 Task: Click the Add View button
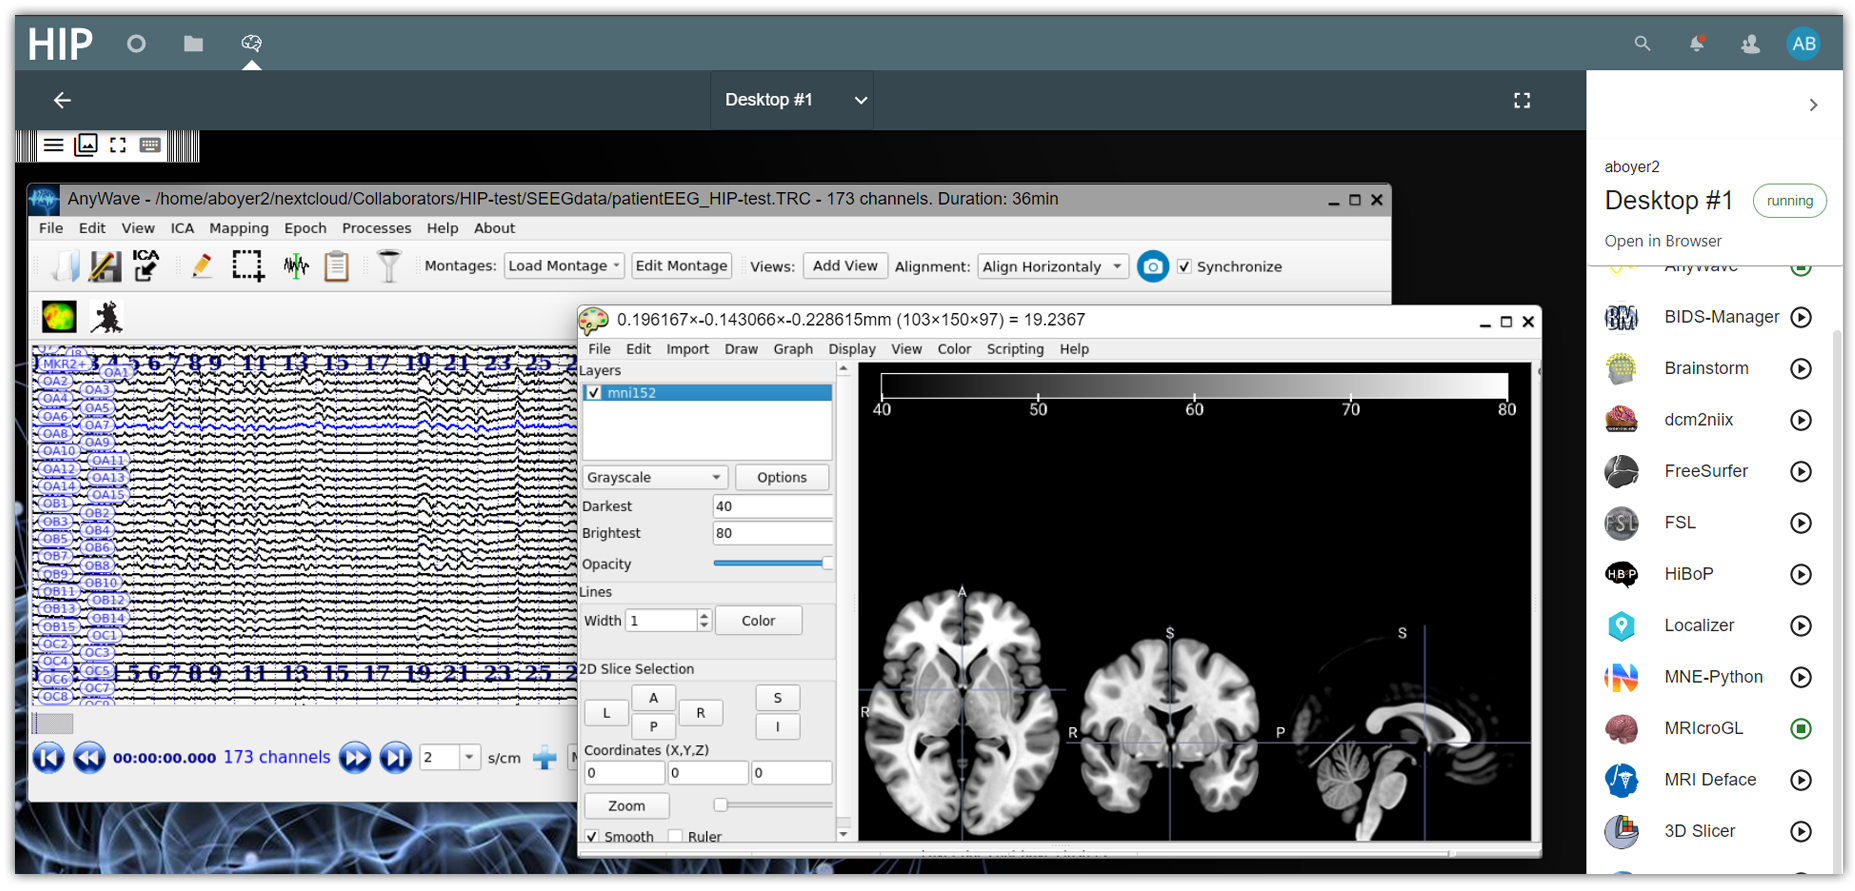(x=845, y=266)
